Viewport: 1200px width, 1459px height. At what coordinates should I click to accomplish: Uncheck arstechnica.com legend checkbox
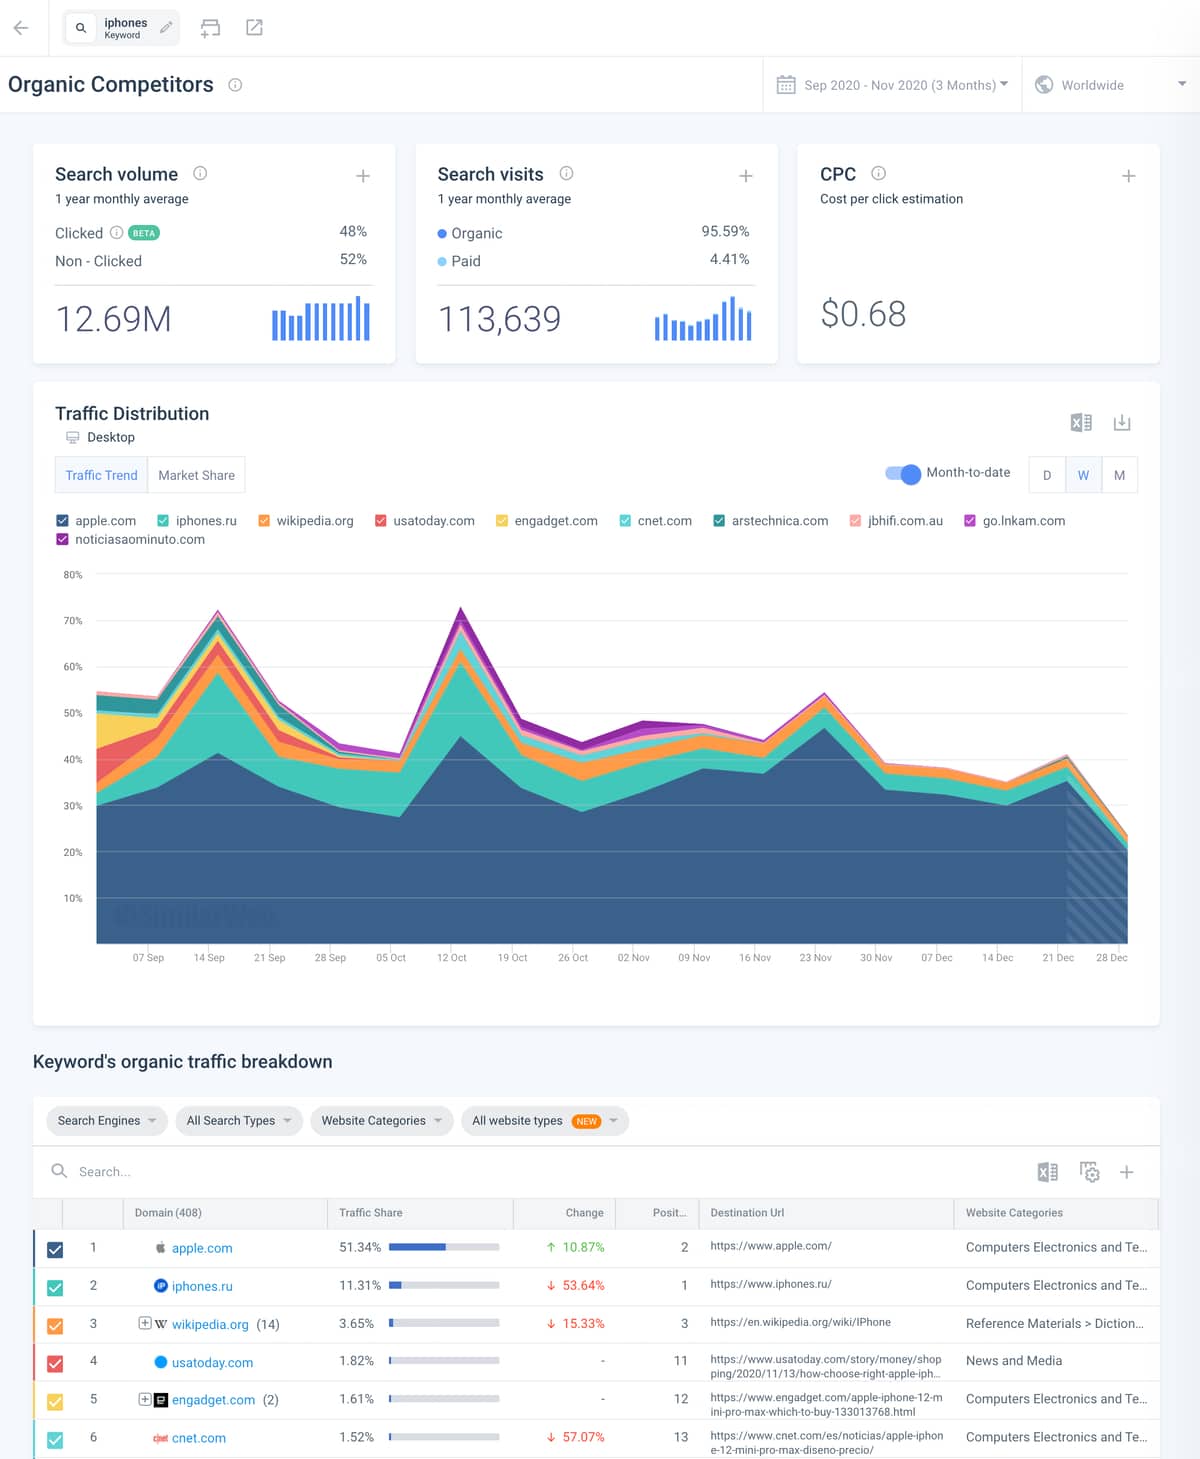point(719,521)
